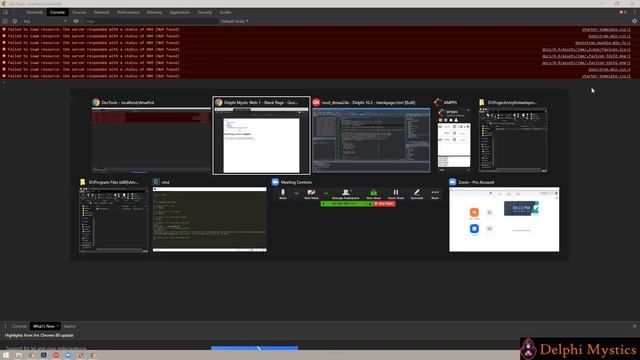Image resolution: width=640 pixels, height=360 pixels.
Task: Open the Audits tab
Action: 225,12
